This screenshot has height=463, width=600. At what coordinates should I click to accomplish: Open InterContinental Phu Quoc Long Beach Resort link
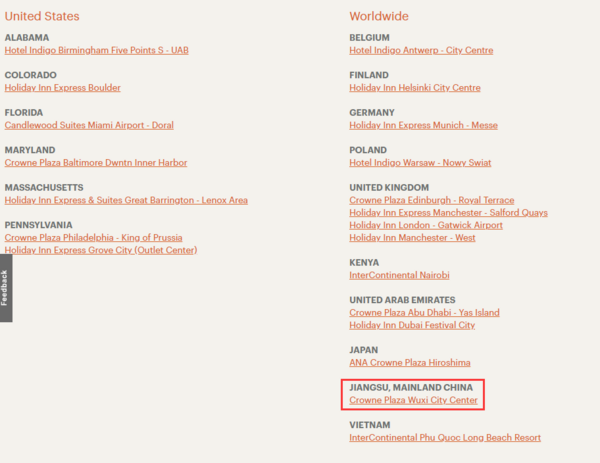(x=445, y=437)
